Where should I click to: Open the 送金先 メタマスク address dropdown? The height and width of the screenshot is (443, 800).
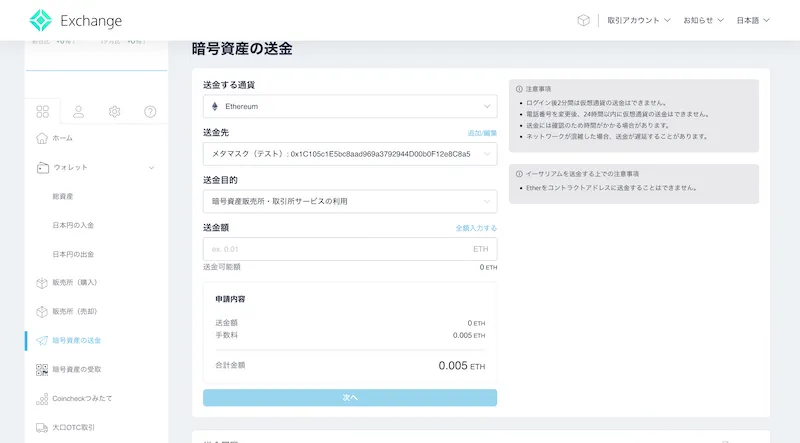350,154
